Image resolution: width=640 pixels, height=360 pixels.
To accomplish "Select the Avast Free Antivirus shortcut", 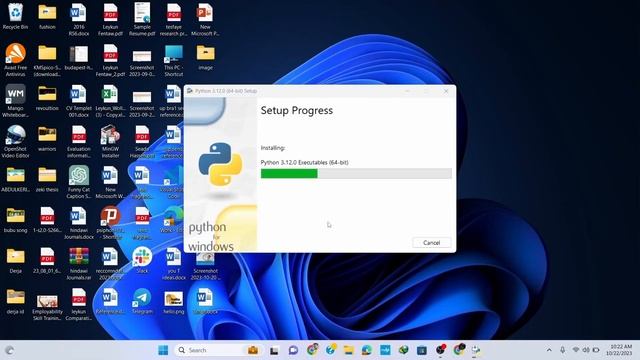I will tap(16, 60).
